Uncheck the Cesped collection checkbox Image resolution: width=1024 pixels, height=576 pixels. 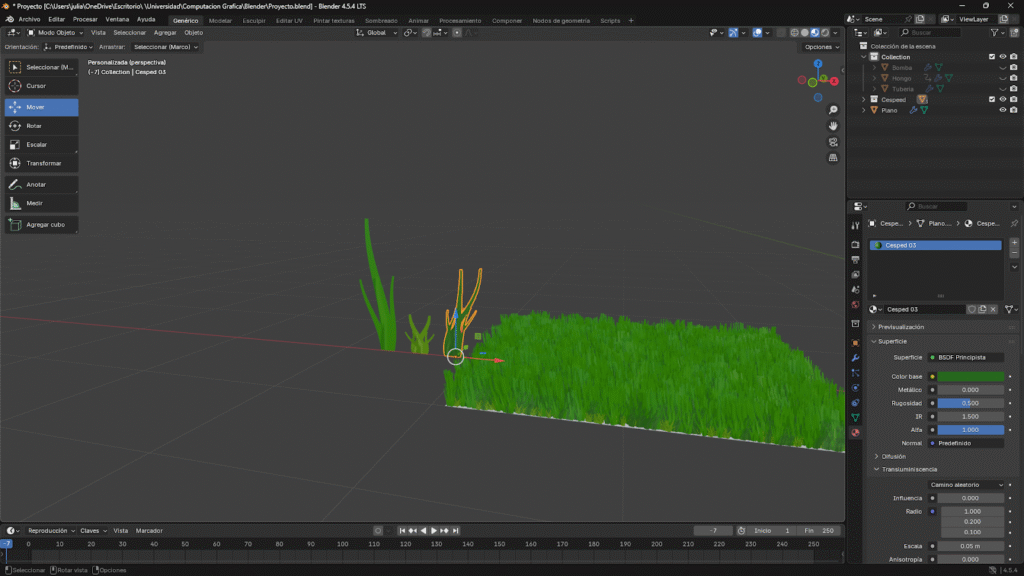point(991,99)
